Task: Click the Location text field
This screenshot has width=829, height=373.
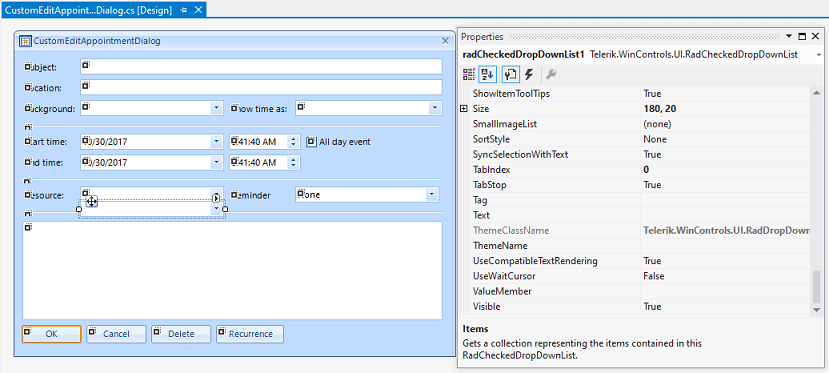Action: point(261,87)
